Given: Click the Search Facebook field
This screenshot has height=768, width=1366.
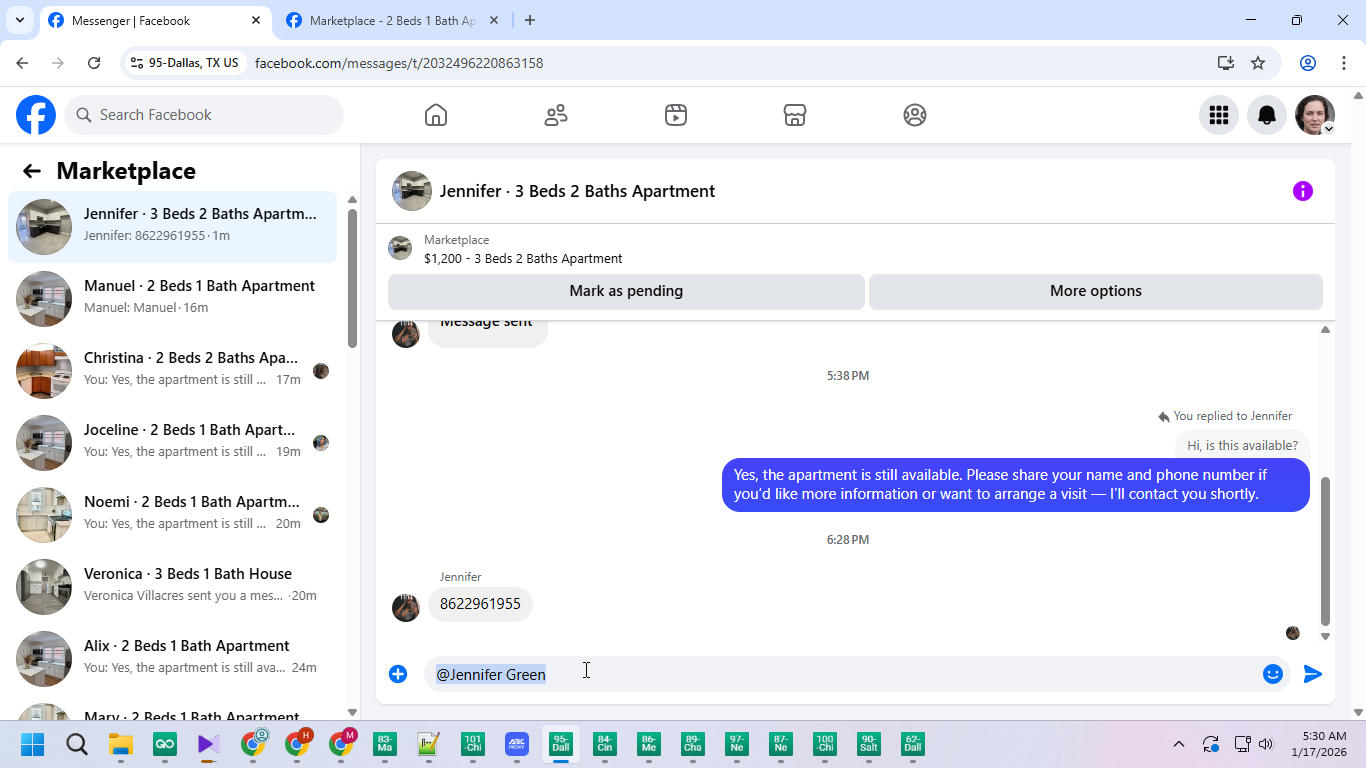Looking at the screenshot, I should 204,115.
